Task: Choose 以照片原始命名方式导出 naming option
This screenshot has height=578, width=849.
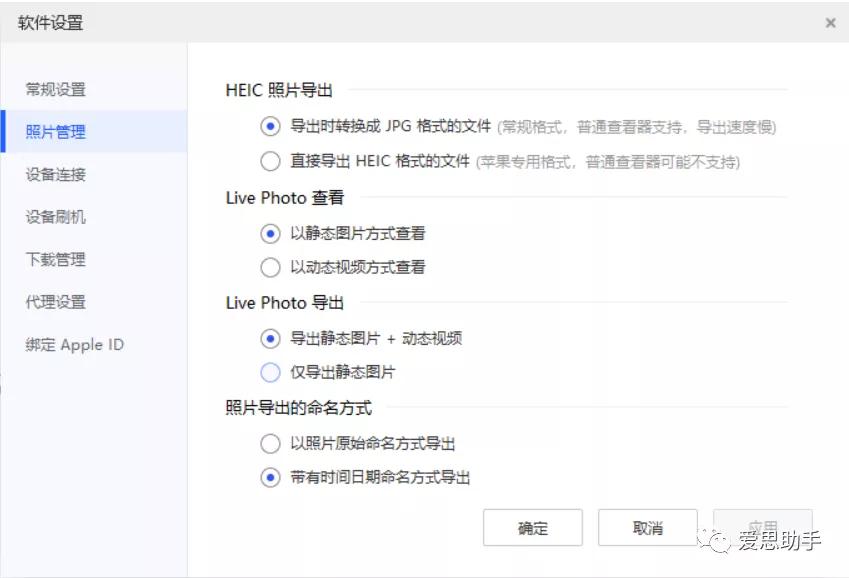Action: click(x=269, y=444)
